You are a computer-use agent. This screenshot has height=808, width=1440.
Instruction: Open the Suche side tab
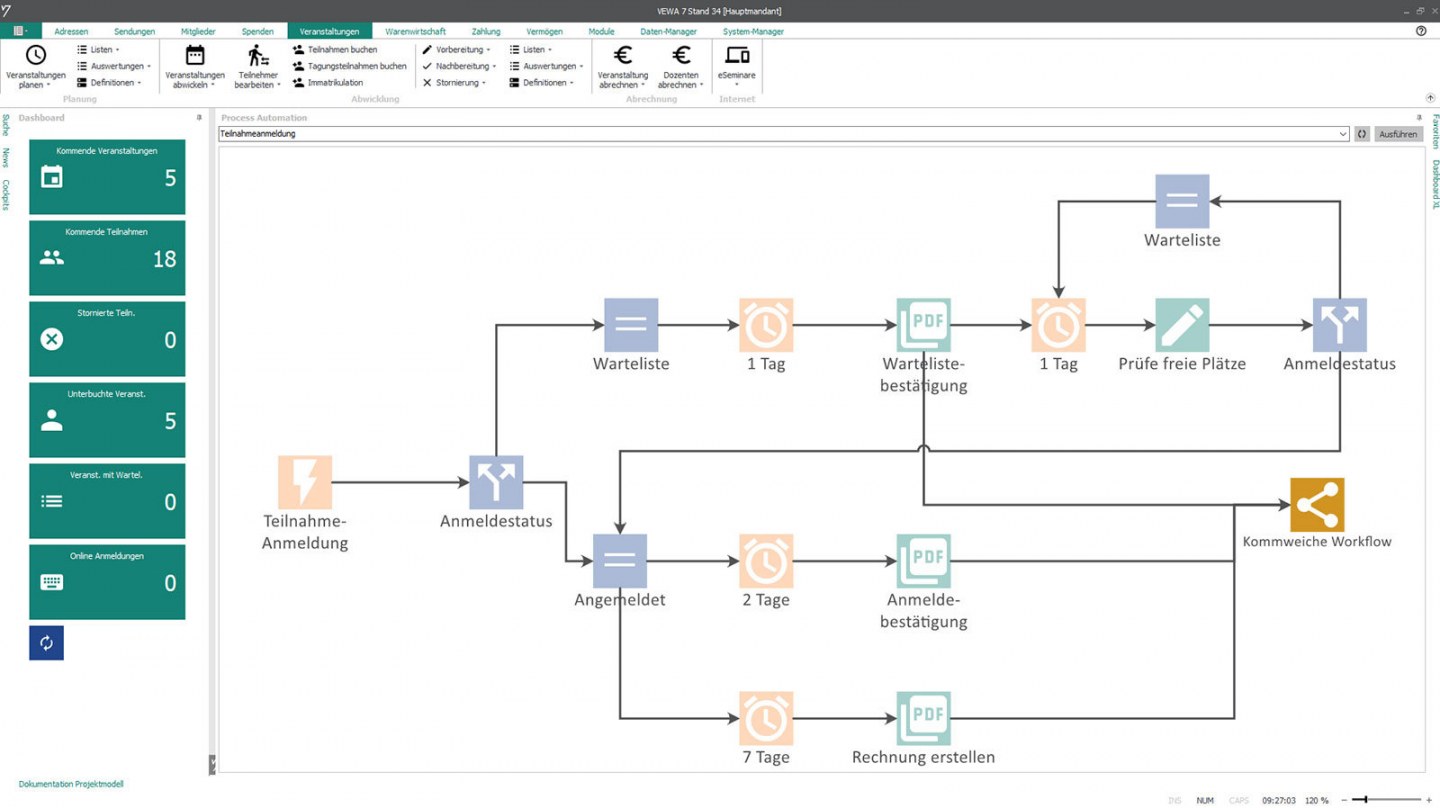[x=6, y=124]
